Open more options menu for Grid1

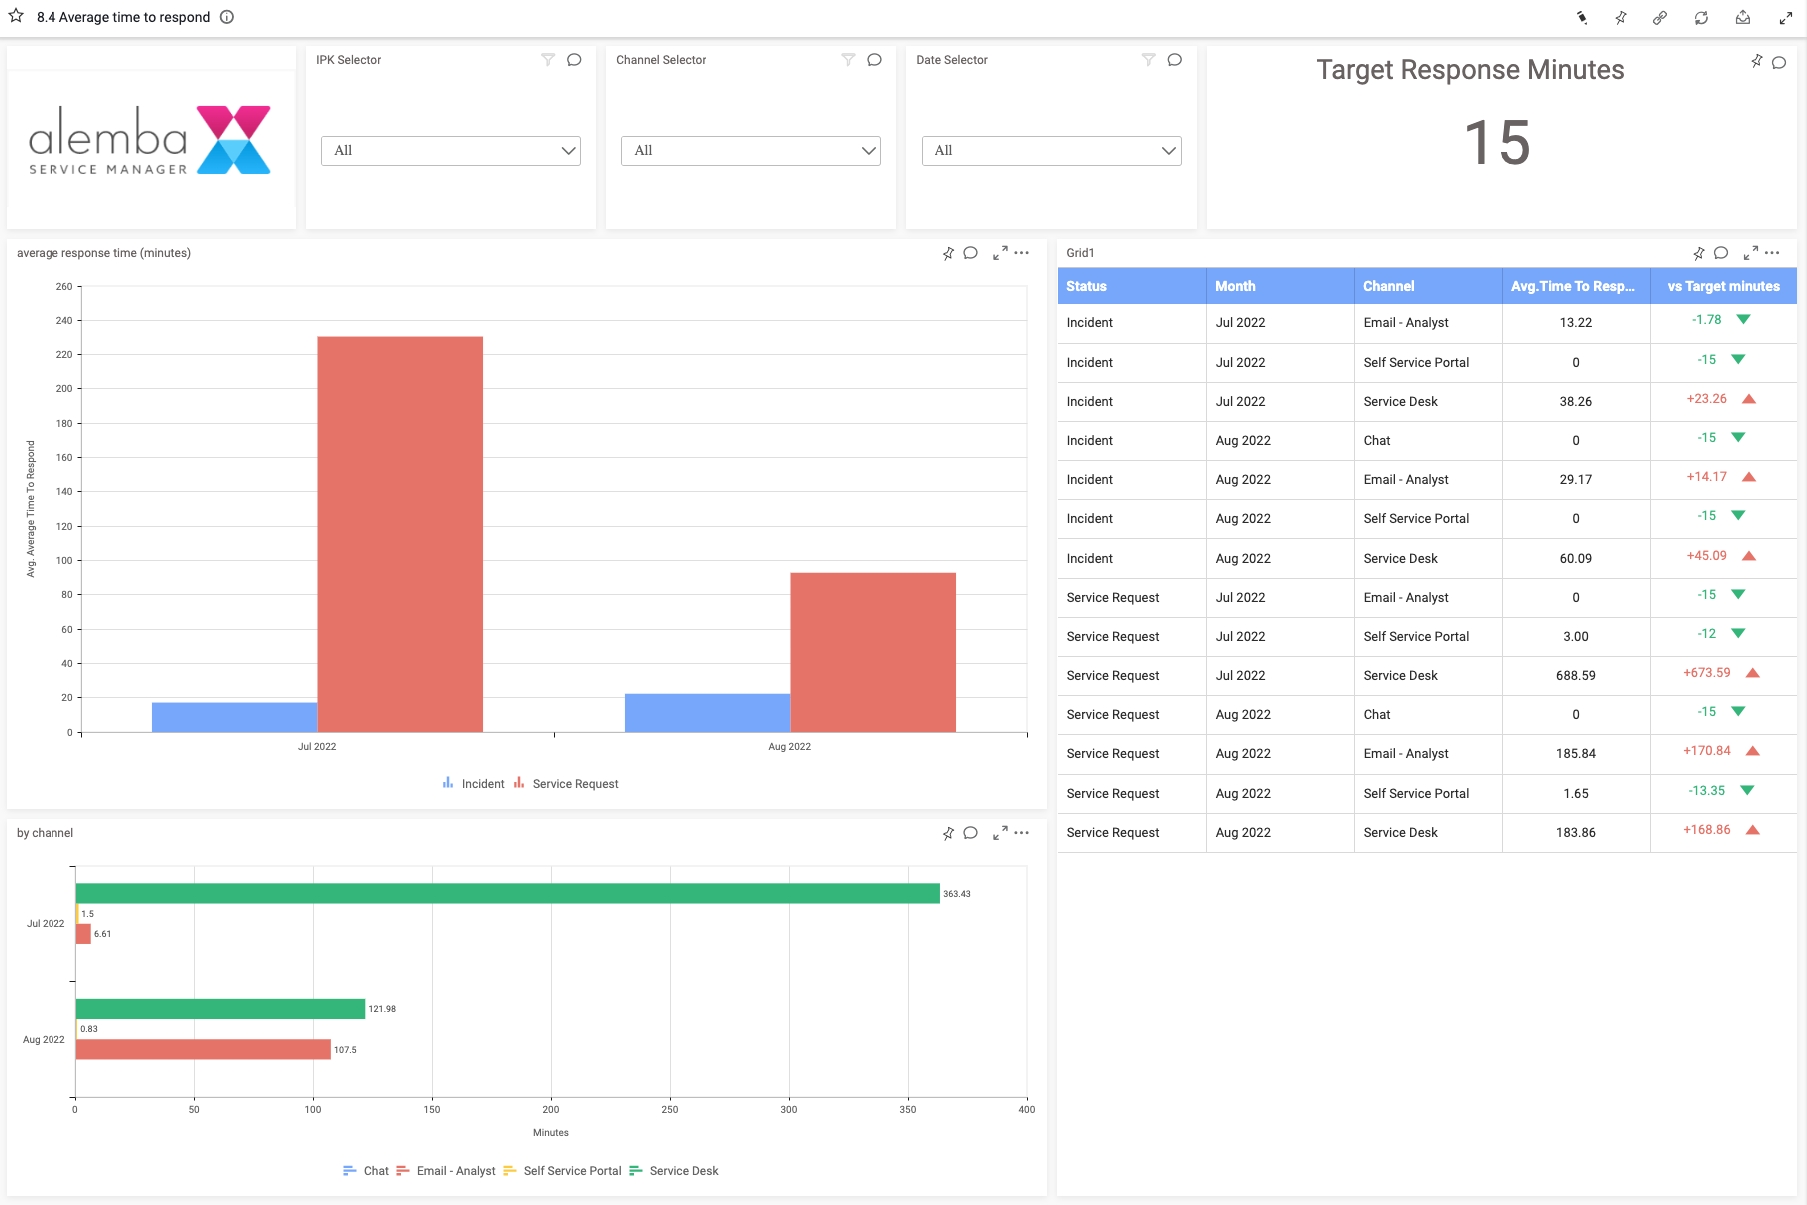click(x=1772, y=253)
